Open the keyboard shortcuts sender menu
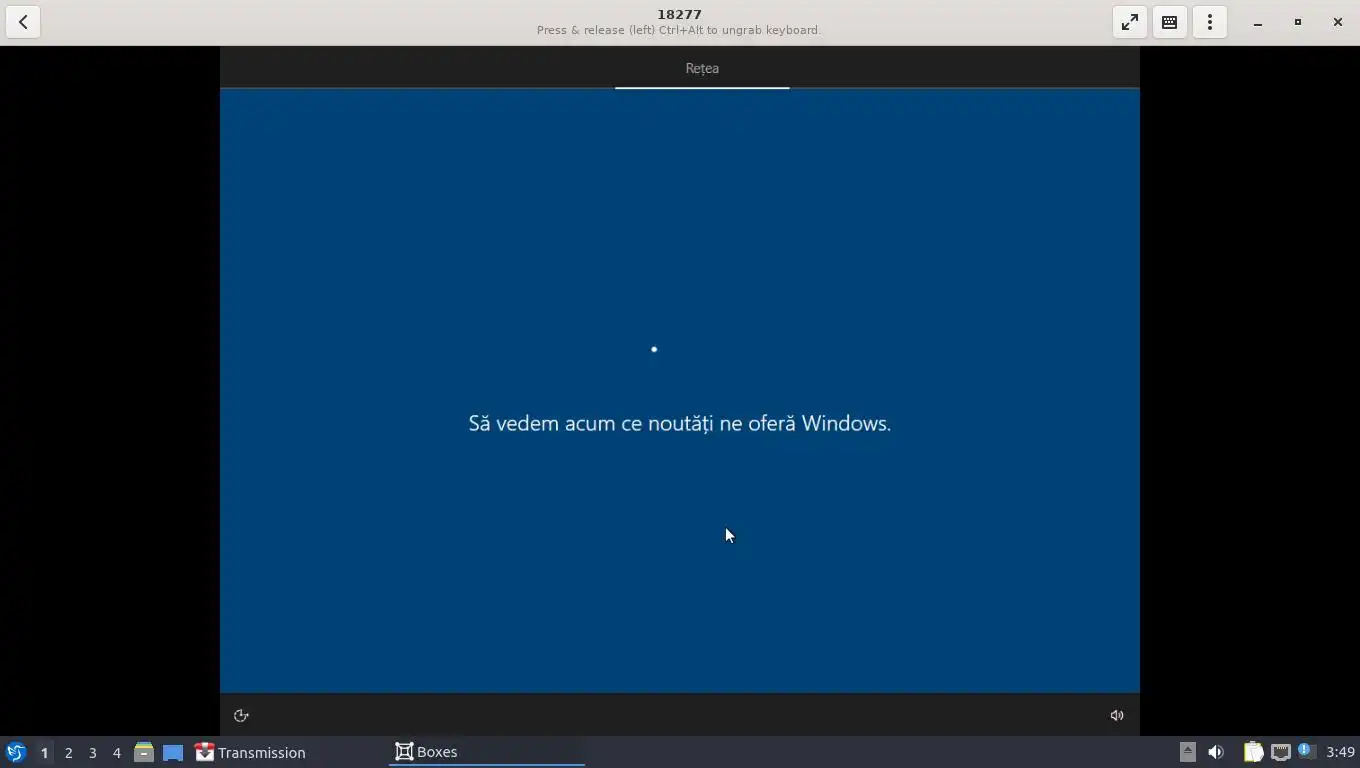The height and width of the screenshot is (768, 1360). (x=1169, y=22)
